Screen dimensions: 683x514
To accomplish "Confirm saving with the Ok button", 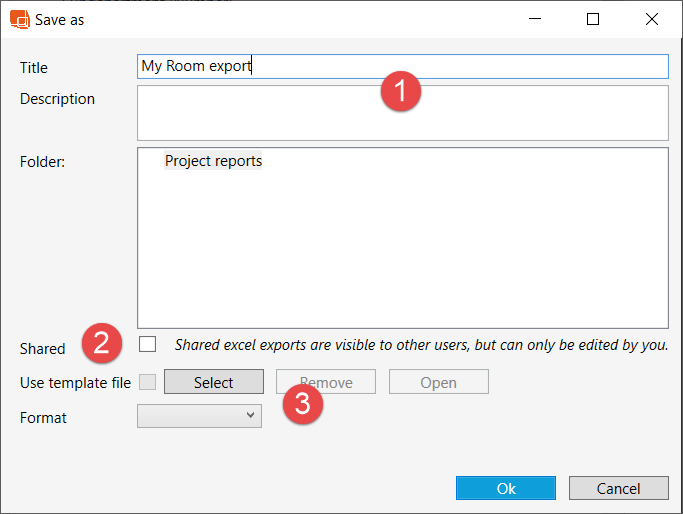I will 505,488.
